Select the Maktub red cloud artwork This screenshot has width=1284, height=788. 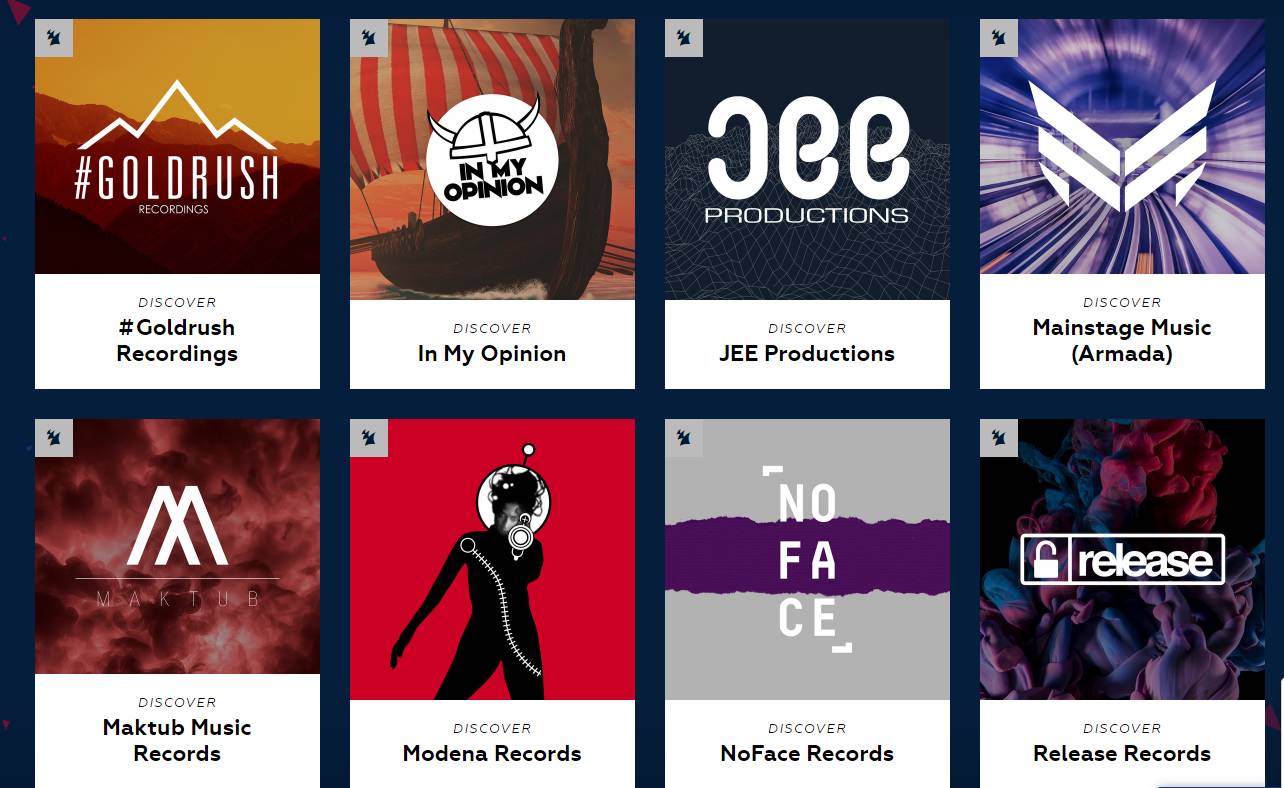(177, 547)
